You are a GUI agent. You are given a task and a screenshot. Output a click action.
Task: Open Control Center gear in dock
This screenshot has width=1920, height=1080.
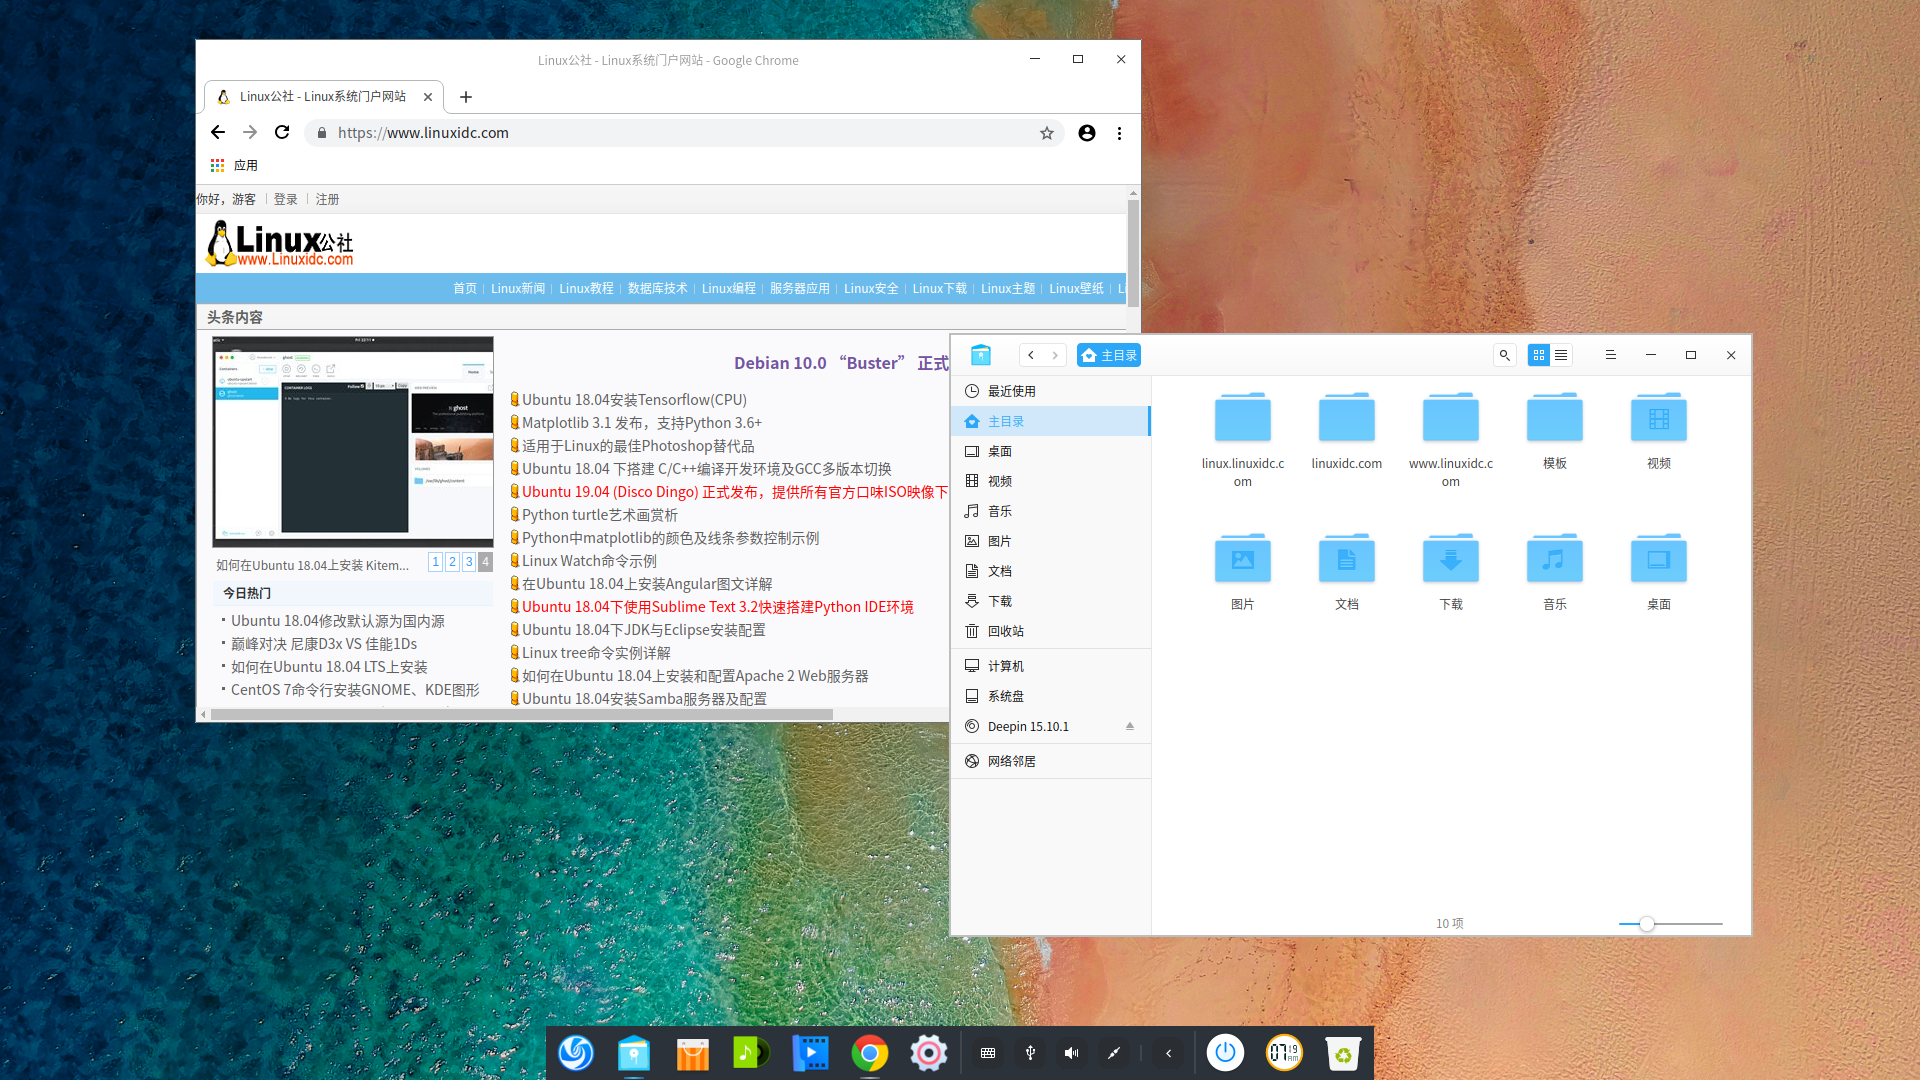point(929,1053)
